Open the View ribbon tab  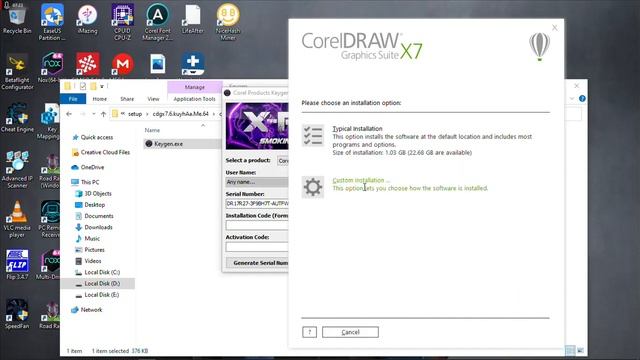(153, 99)
